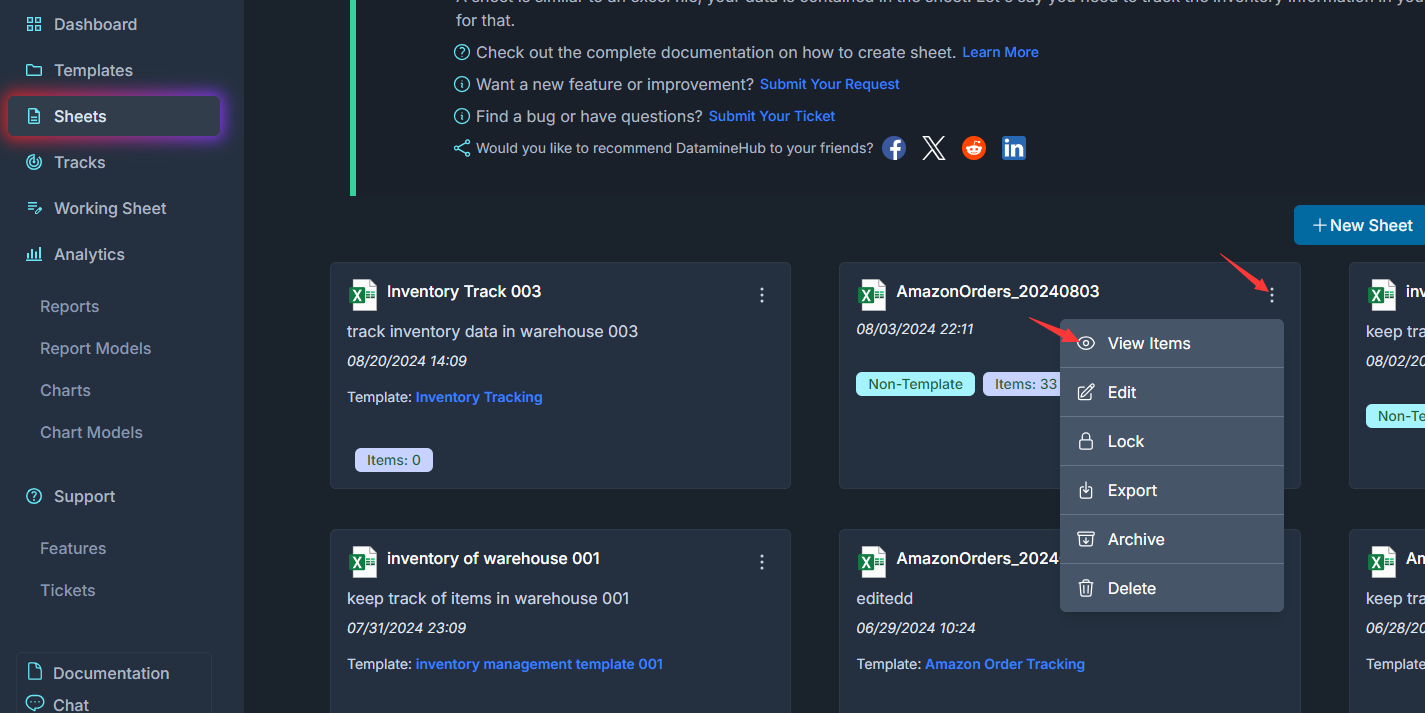
Task: Click Submit Your Ticket link
Action: tap(772, 116)
